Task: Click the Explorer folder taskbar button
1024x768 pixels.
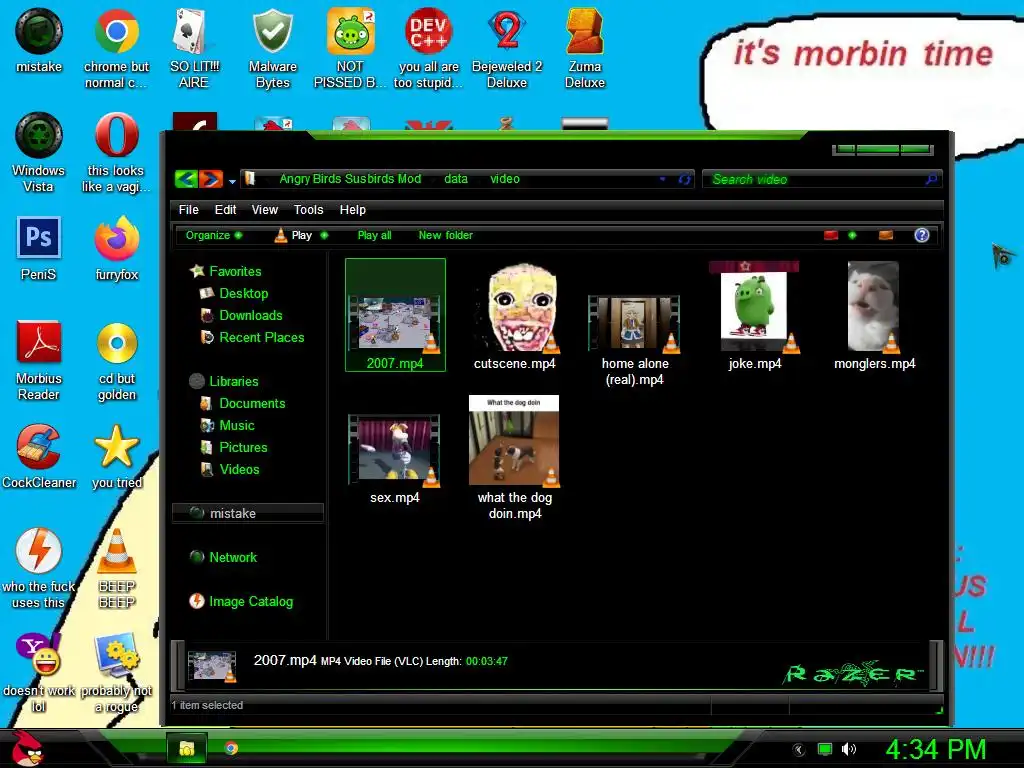Action: point(187,748)
